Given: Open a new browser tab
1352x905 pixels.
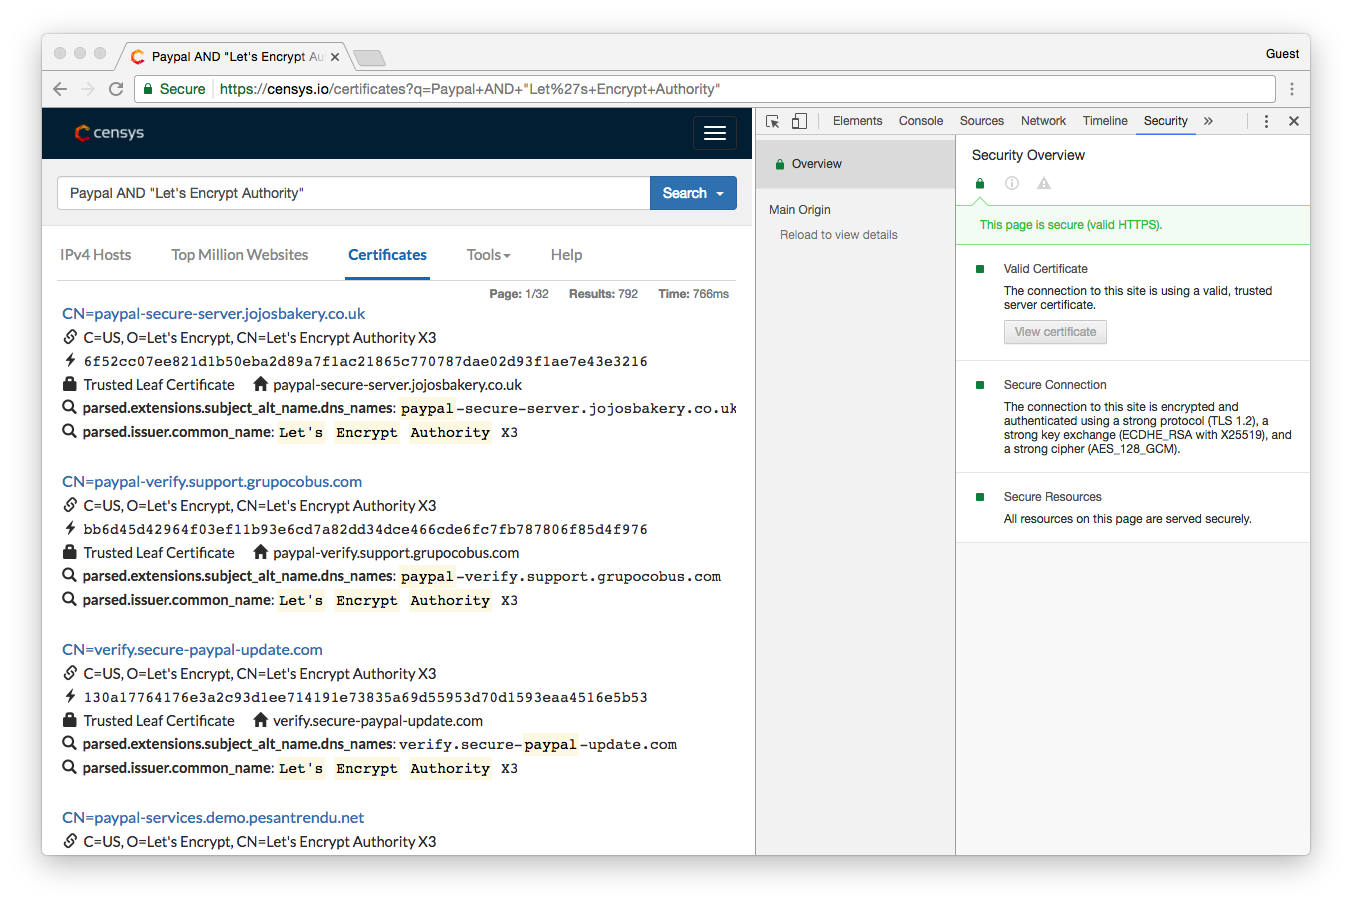Looking at the screenshot, I should pyautogui.click(x=369, y=57).
